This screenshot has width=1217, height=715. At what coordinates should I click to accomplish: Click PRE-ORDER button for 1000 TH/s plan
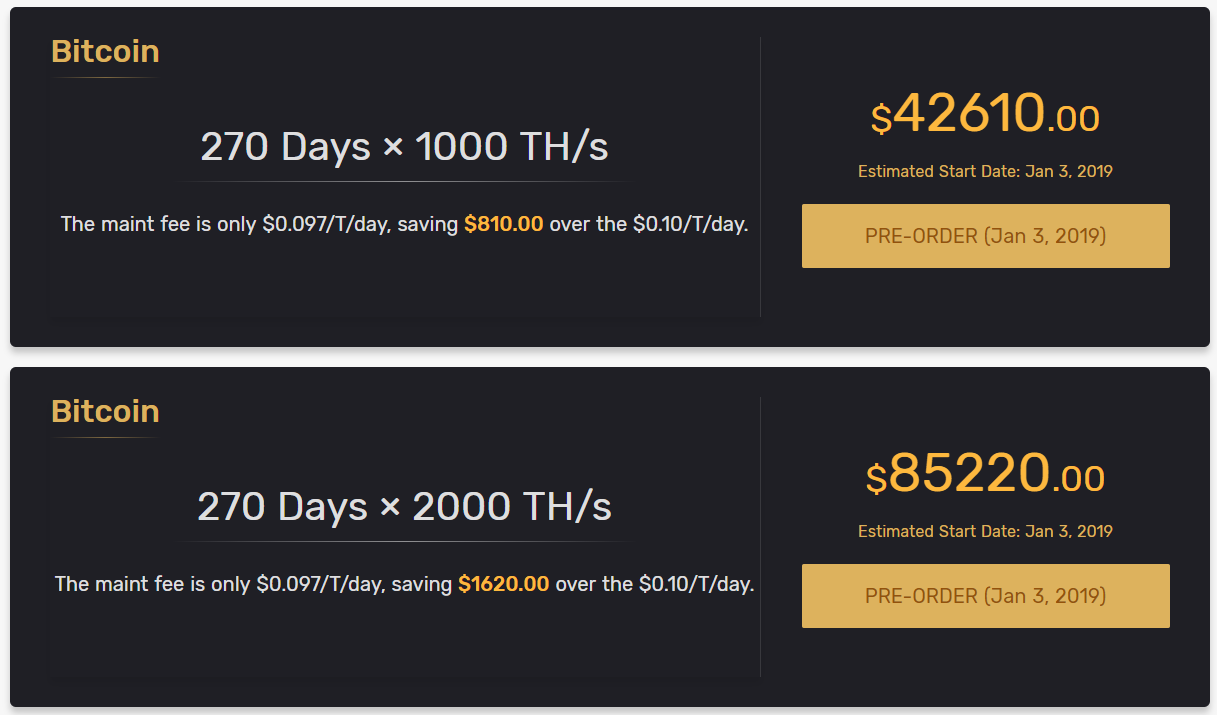(x=985, y=236)
